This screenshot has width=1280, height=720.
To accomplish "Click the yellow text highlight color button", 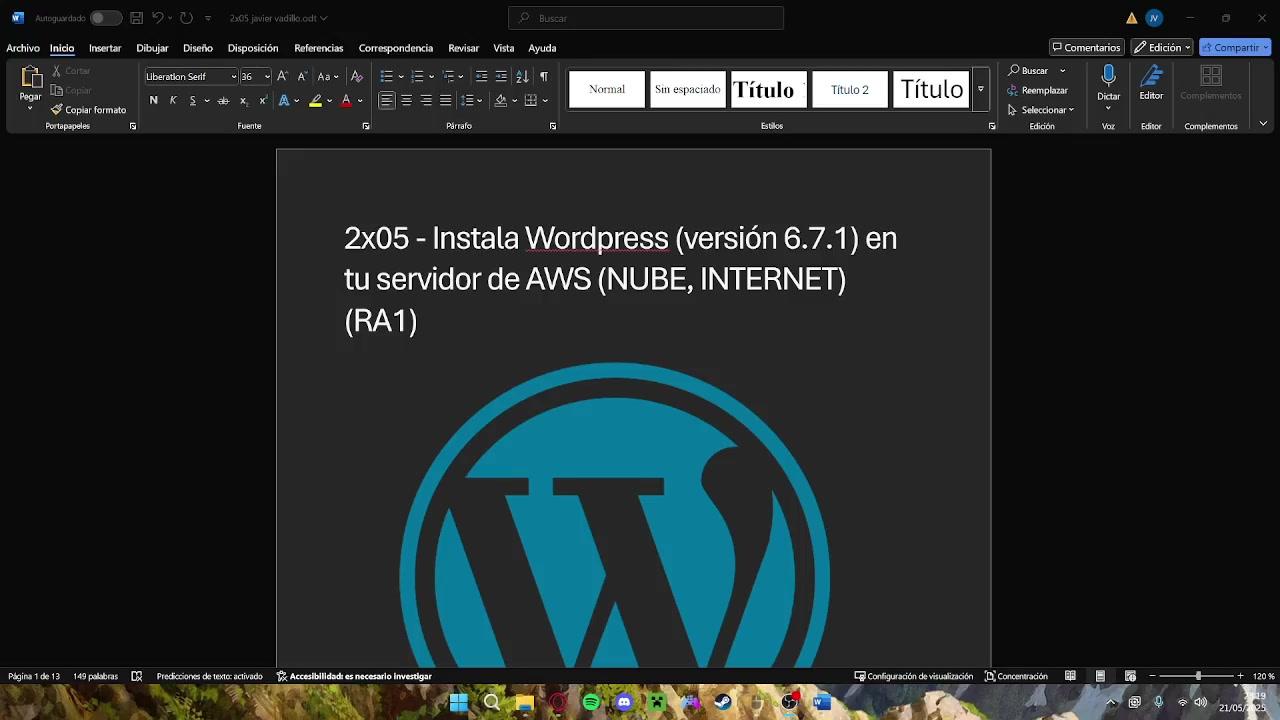I will click(316, 100).
